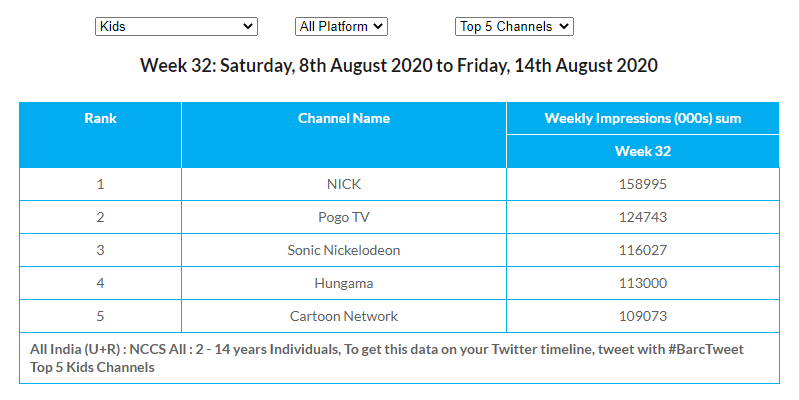Viewport: 800px width, 400px height.
Task: Open the Kids genre dropdown
Action: [x=176, y=26]
